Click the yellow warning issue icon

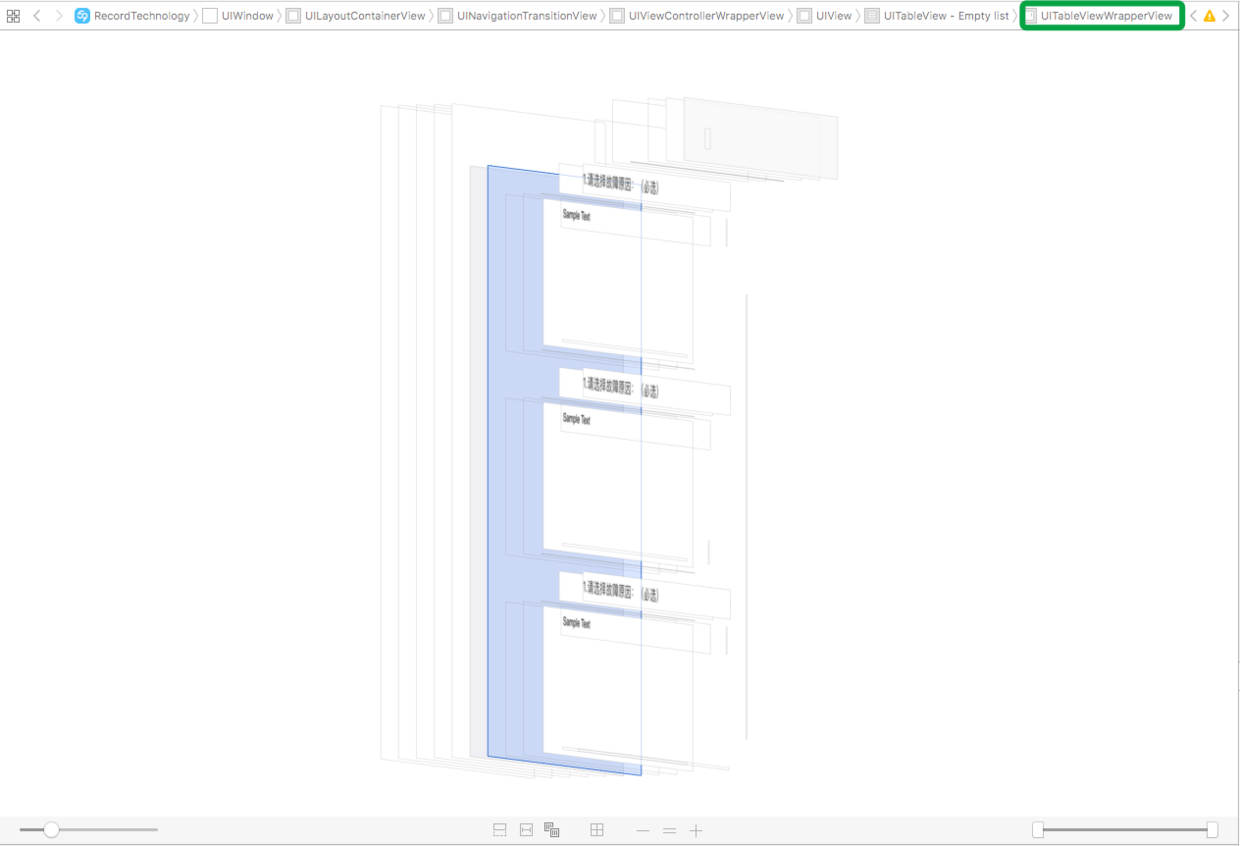1209,16
